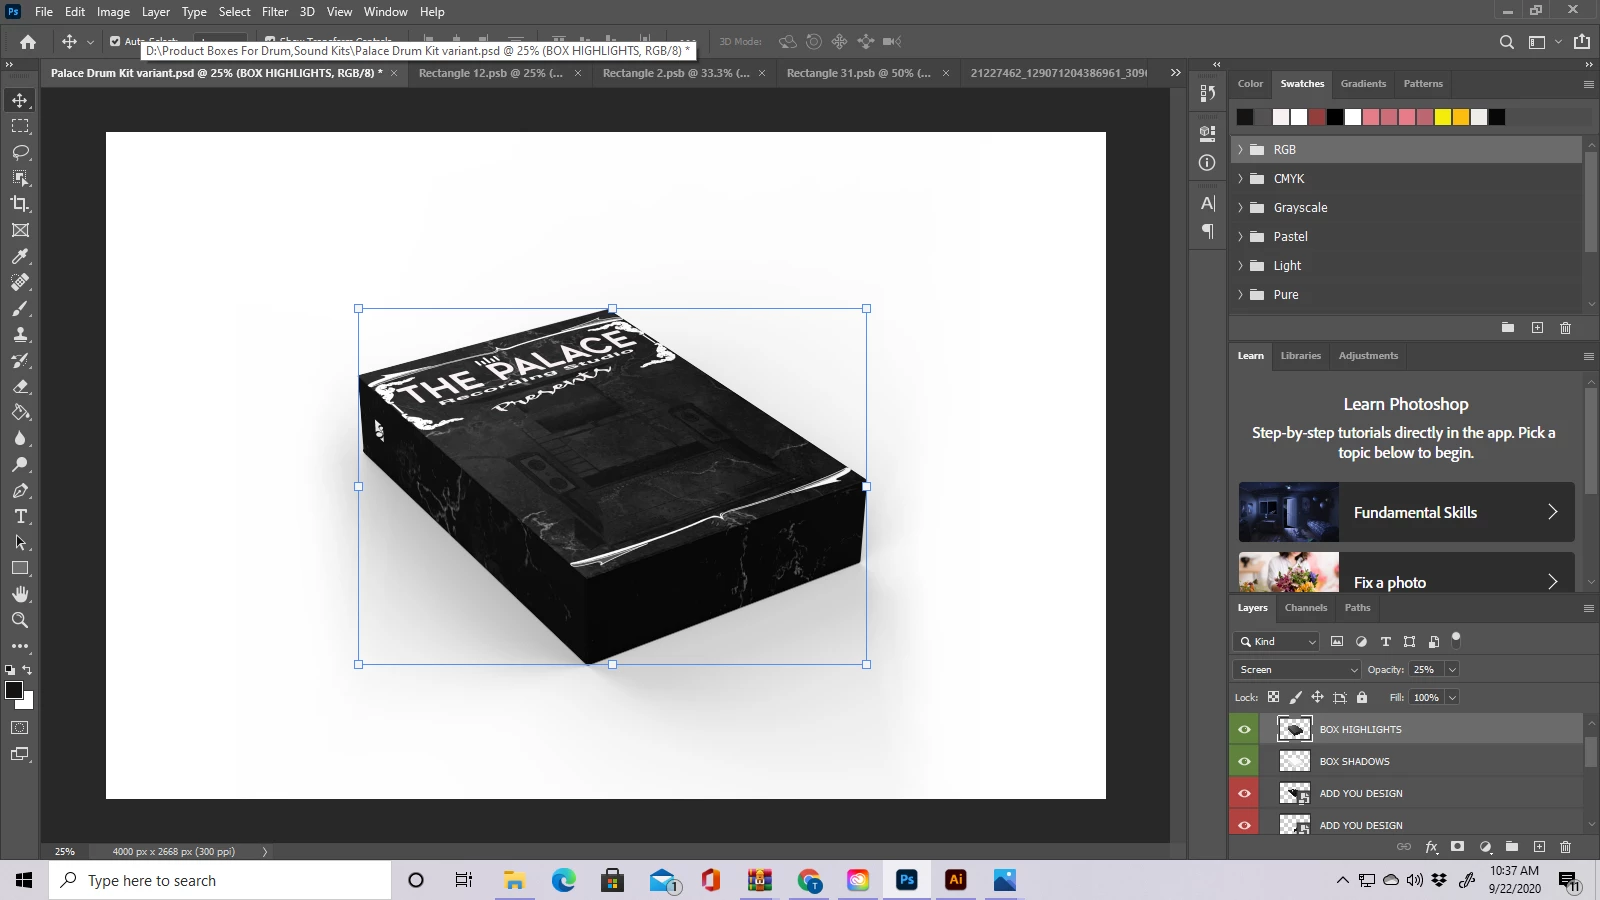This screenshot has width=1600, height=900.
Task: Select the Pen tool
Action: click(20, 490)
